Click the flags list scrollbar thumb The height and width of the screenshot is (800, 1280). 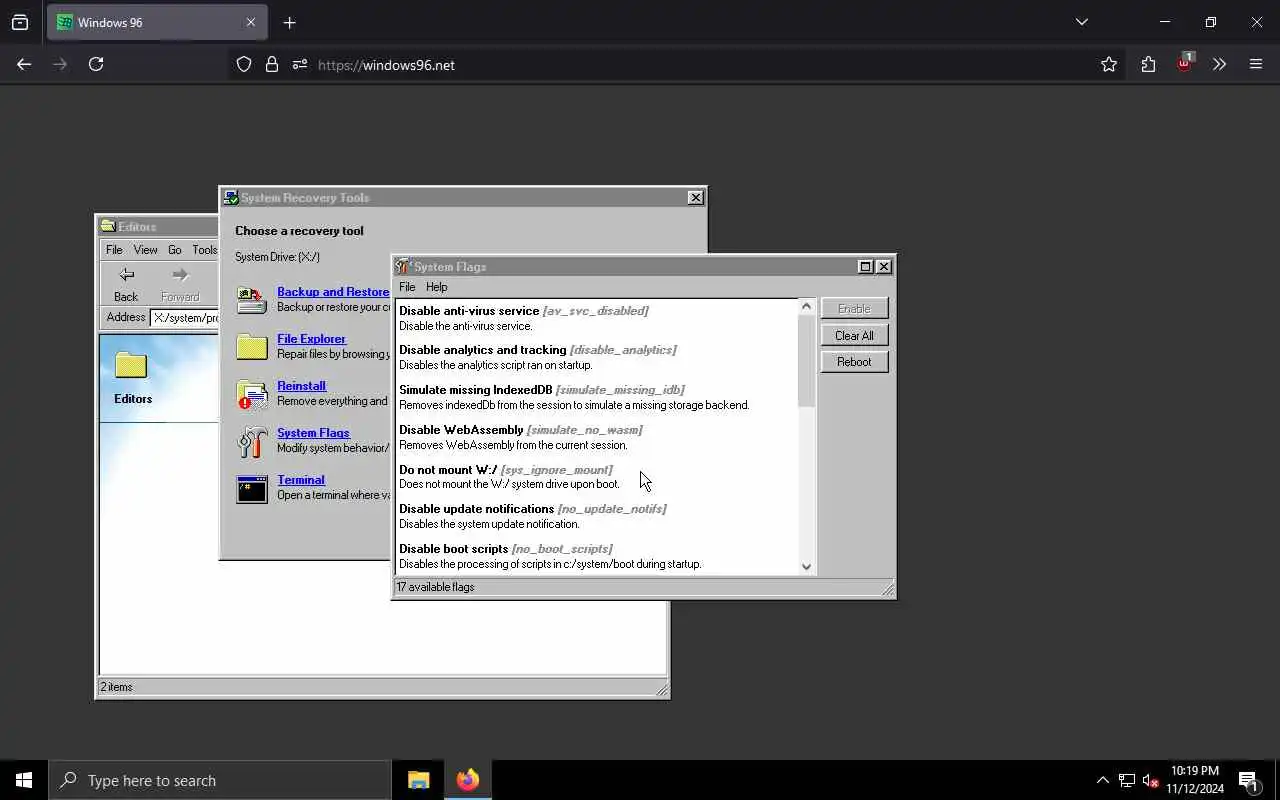tap(807, 361)
